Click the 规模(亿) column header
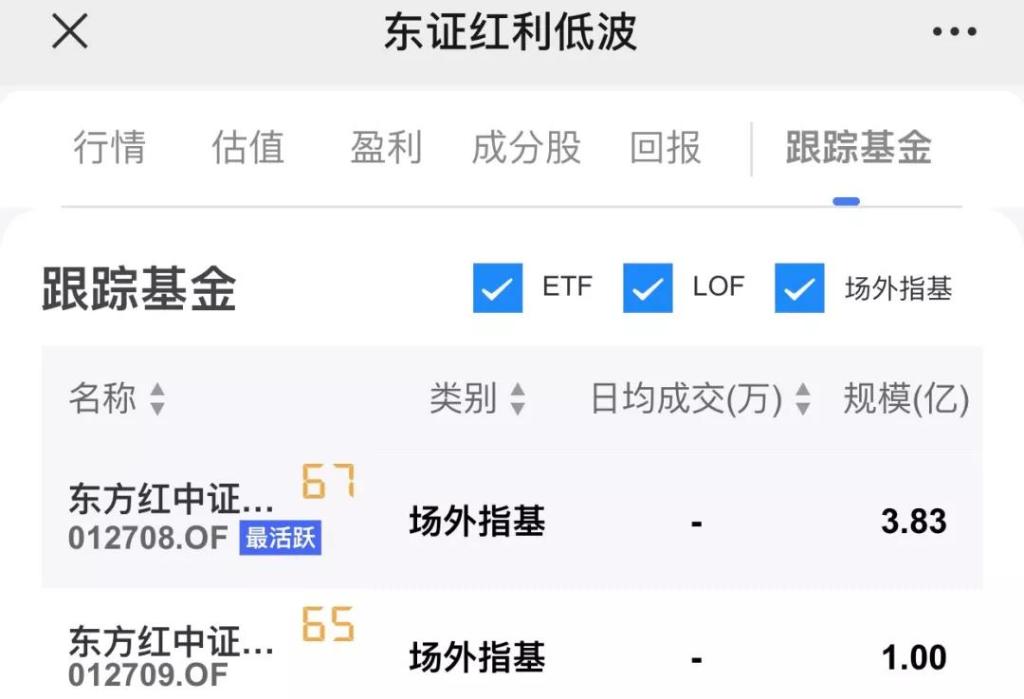This screenshot has width=1024, height=699. [x=906, y=398]
